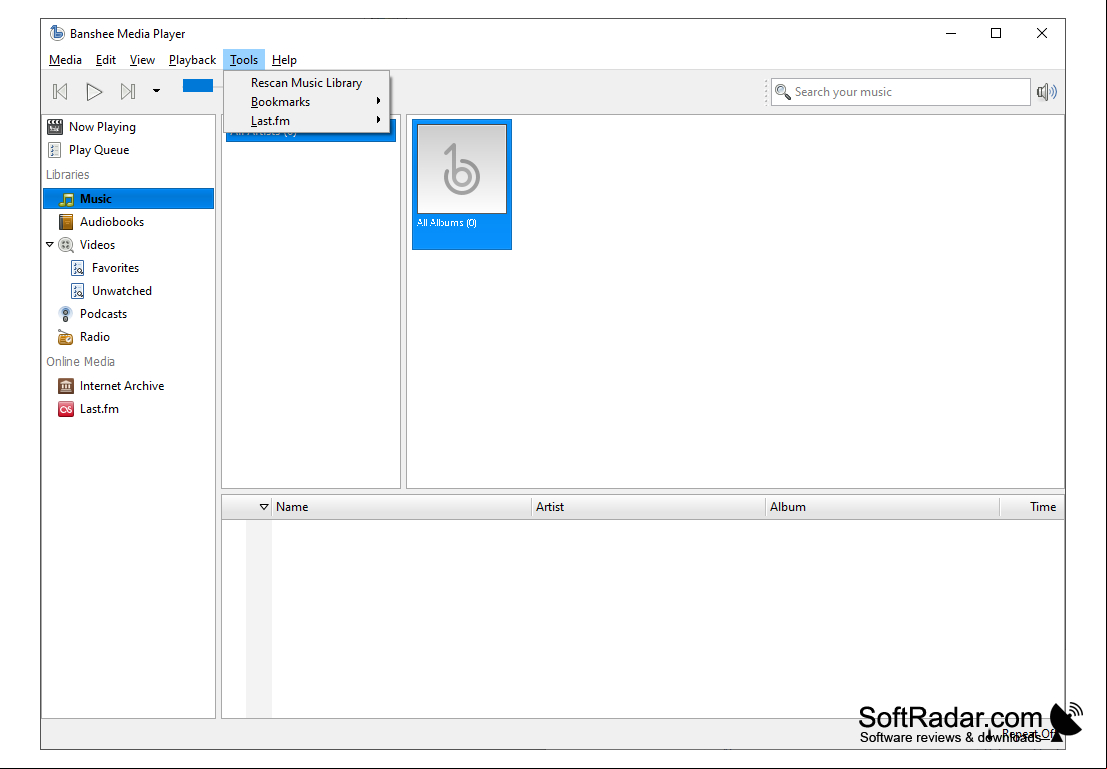Click the red Last.fm icon
The width and height of the screenshot is (1107, 769).
point(66,409)
